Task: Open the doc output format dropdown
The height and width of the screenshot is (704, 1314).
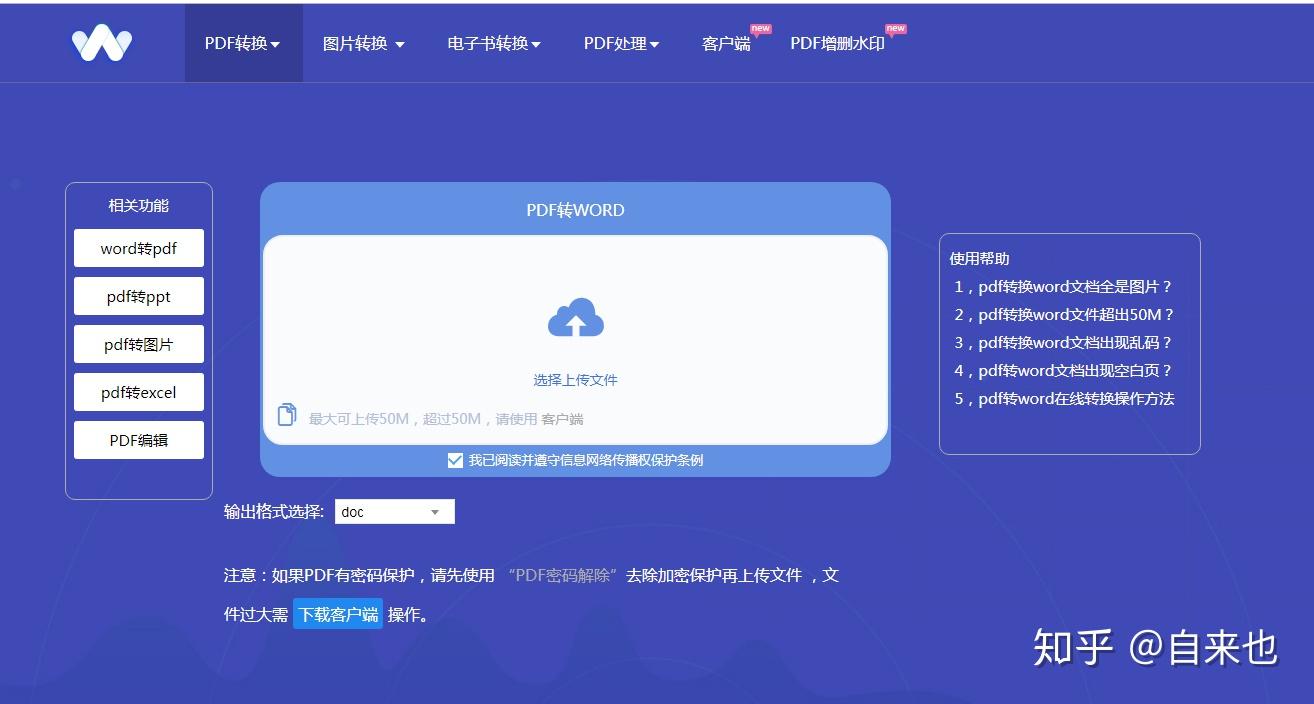Action: tap(395, 512)
